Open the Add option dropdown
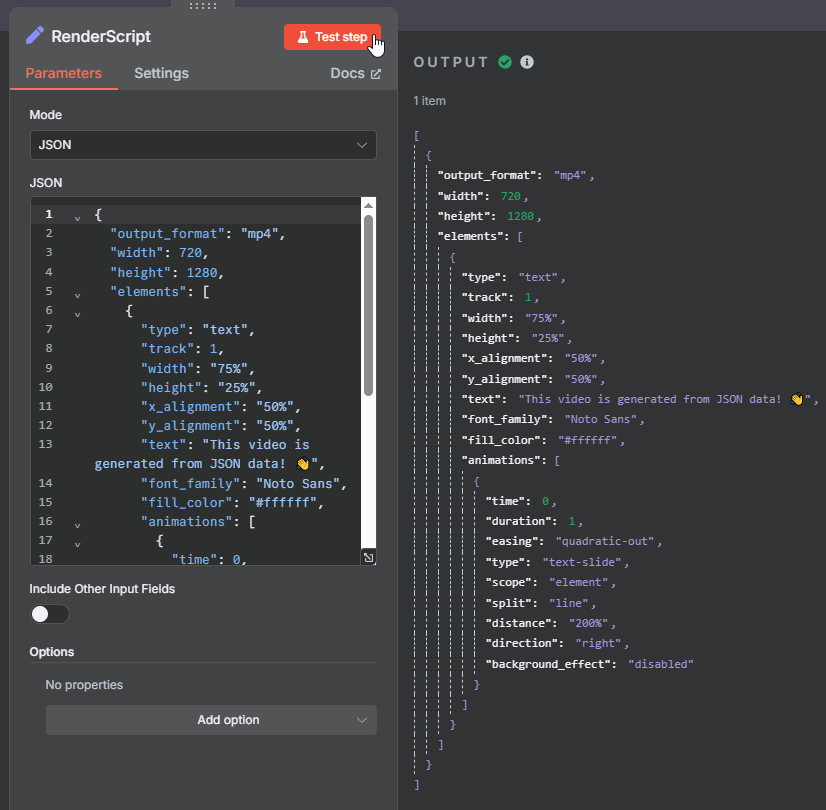826x810 pixels. pos(211,720)
